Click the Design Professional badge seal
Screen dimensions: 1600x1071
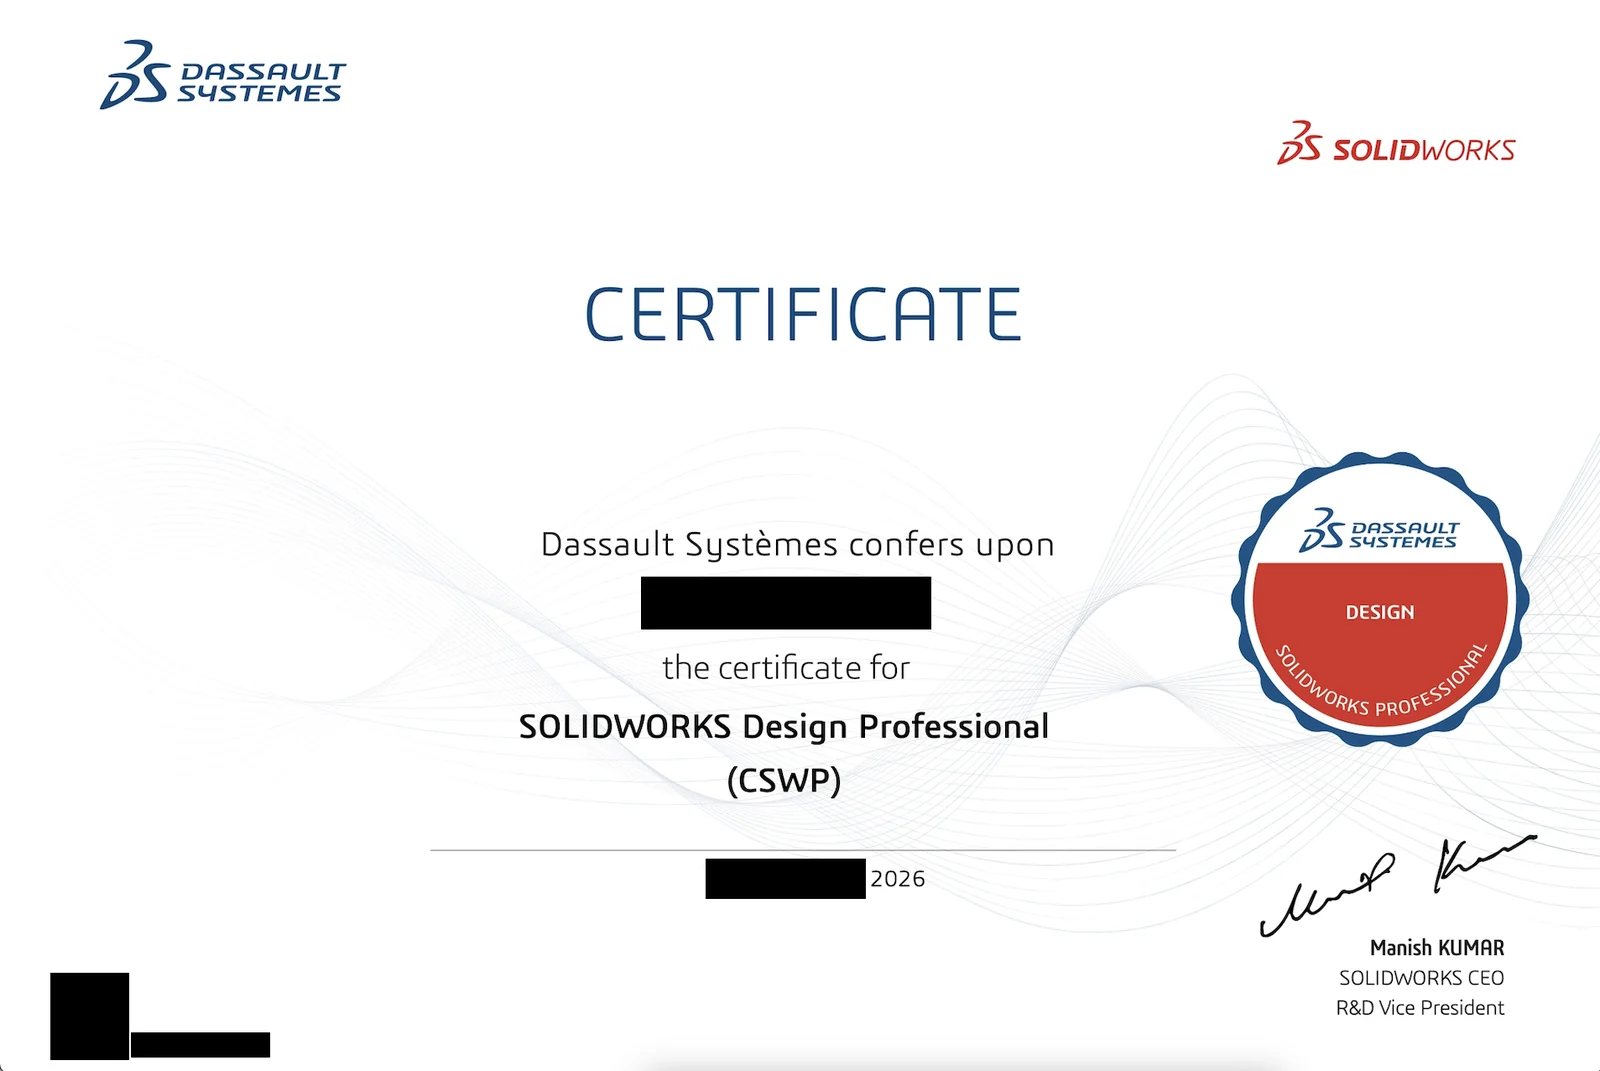click(x=1380, y=600)
